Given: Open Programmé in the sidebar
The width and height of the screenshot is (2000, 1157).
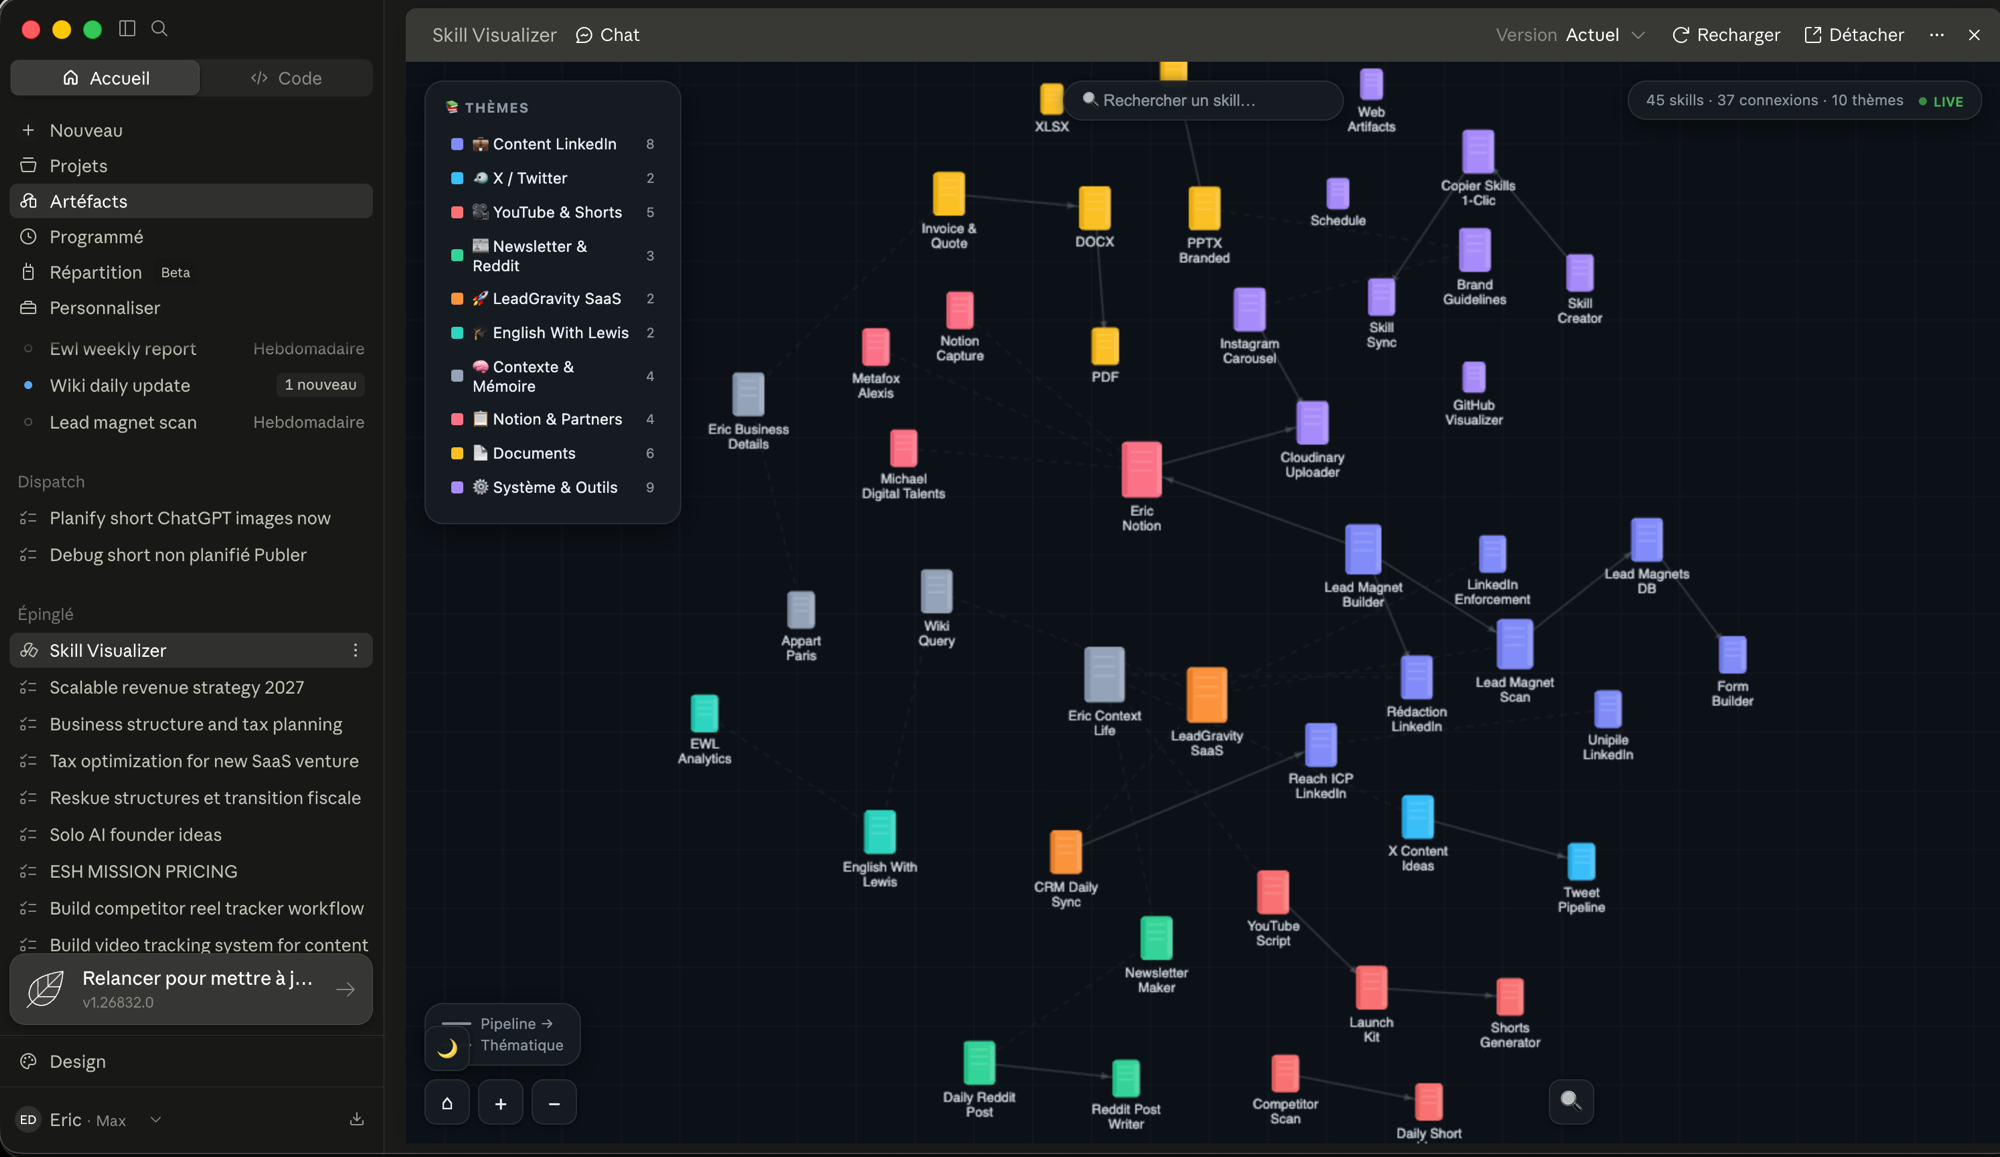Looking at the screenshot, I should 190,237.
